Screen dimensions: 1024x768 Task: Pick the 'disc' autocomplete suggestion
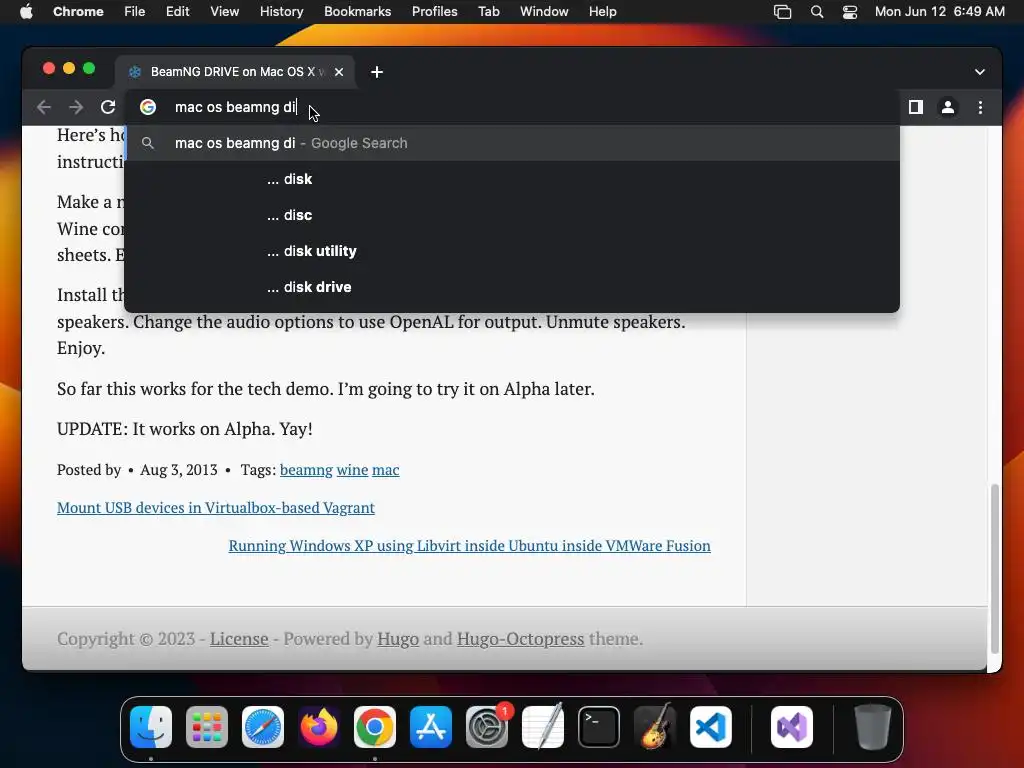[x=512, y=215]
